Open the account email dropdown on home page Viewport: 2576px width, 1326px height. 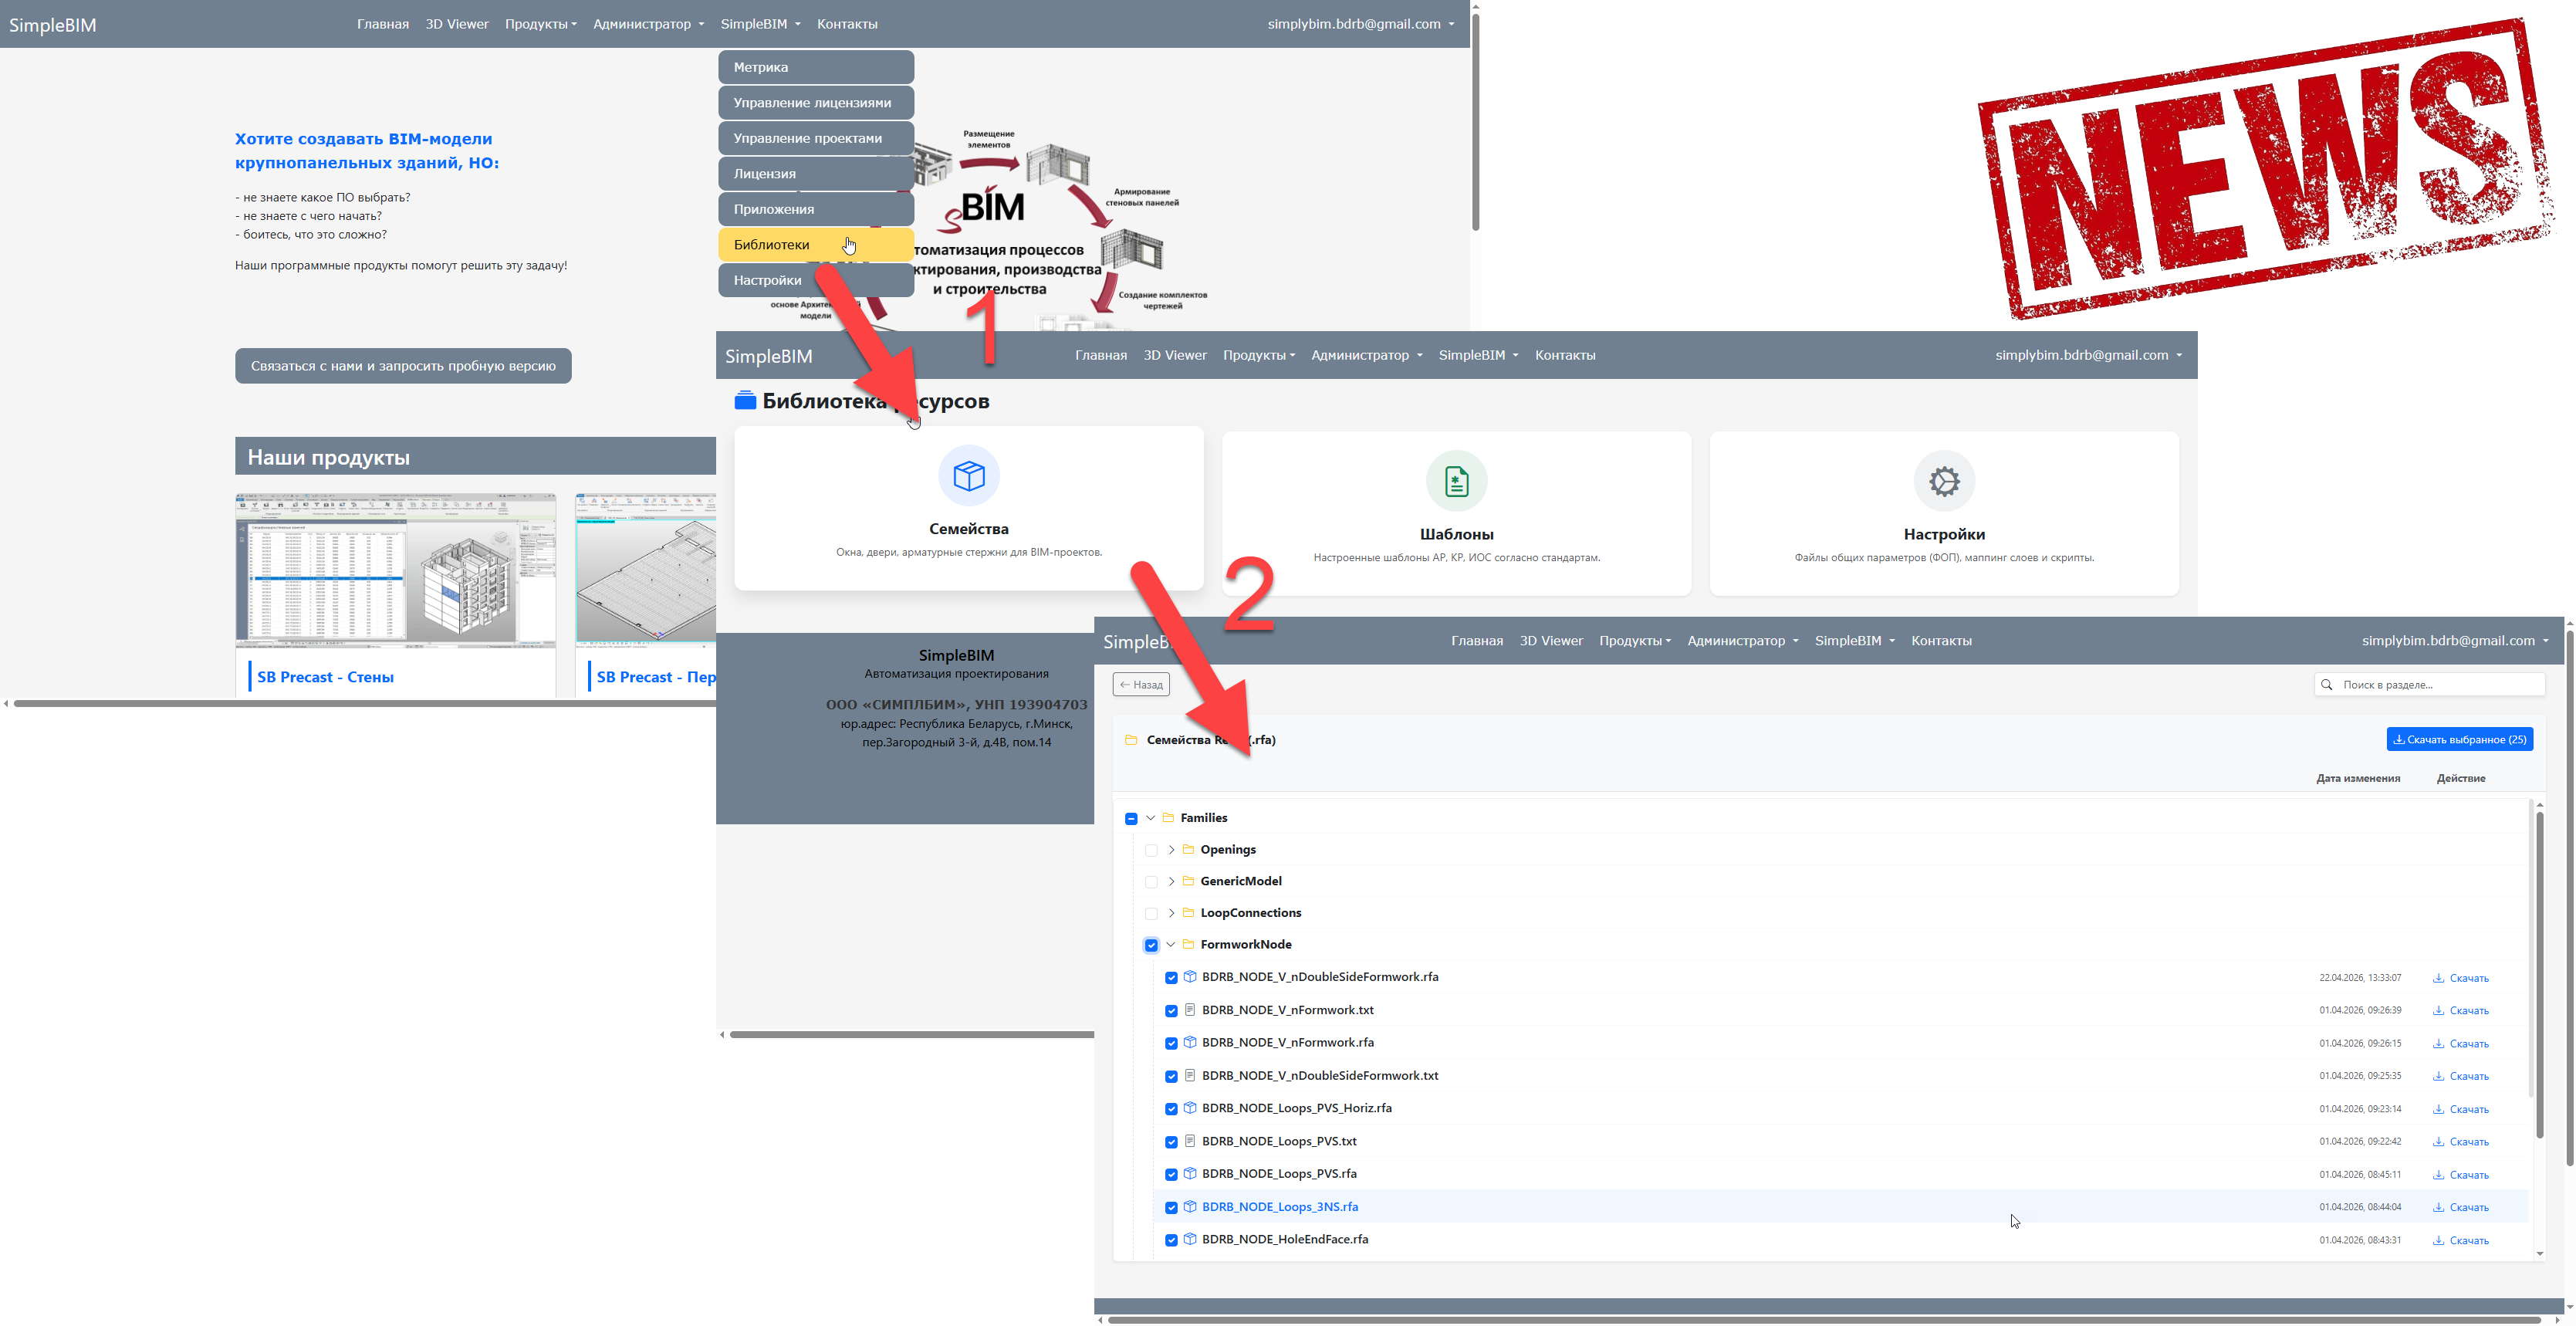point(1361,24)
